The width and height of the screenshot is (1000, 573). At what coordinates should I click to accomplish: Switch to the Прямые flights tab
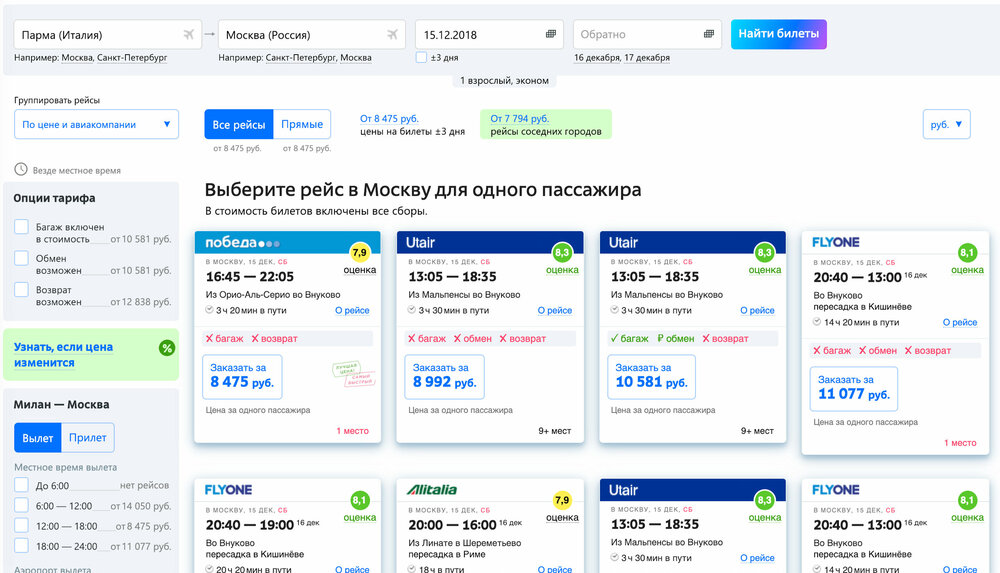click(x=302, y=124)
